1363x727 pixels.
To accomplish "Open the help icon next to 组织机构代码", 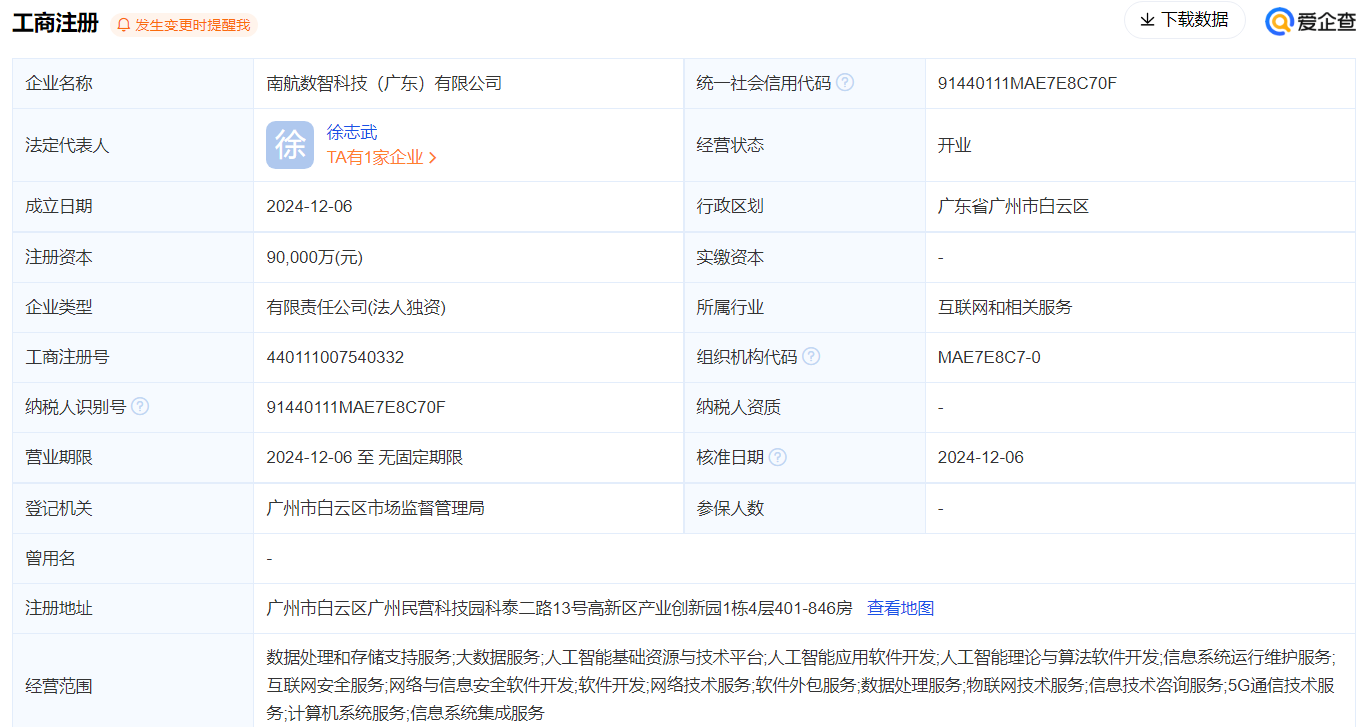I will 811,357.
